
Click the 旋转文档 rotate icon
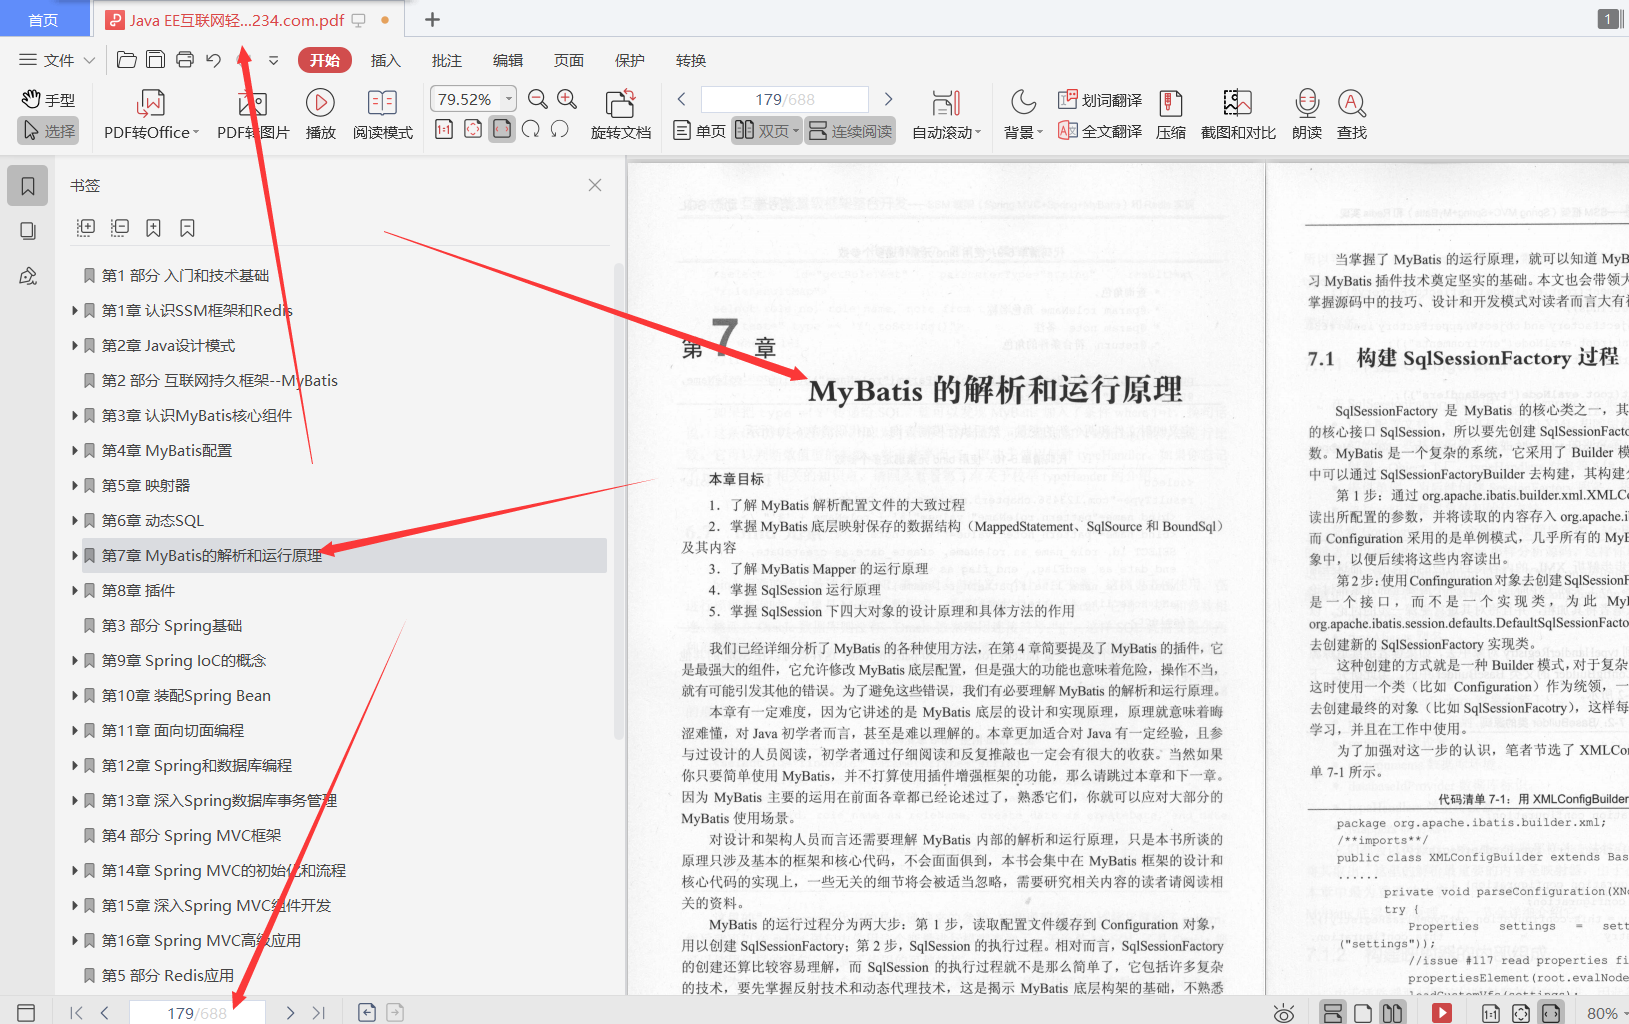(x=620, y=115)
